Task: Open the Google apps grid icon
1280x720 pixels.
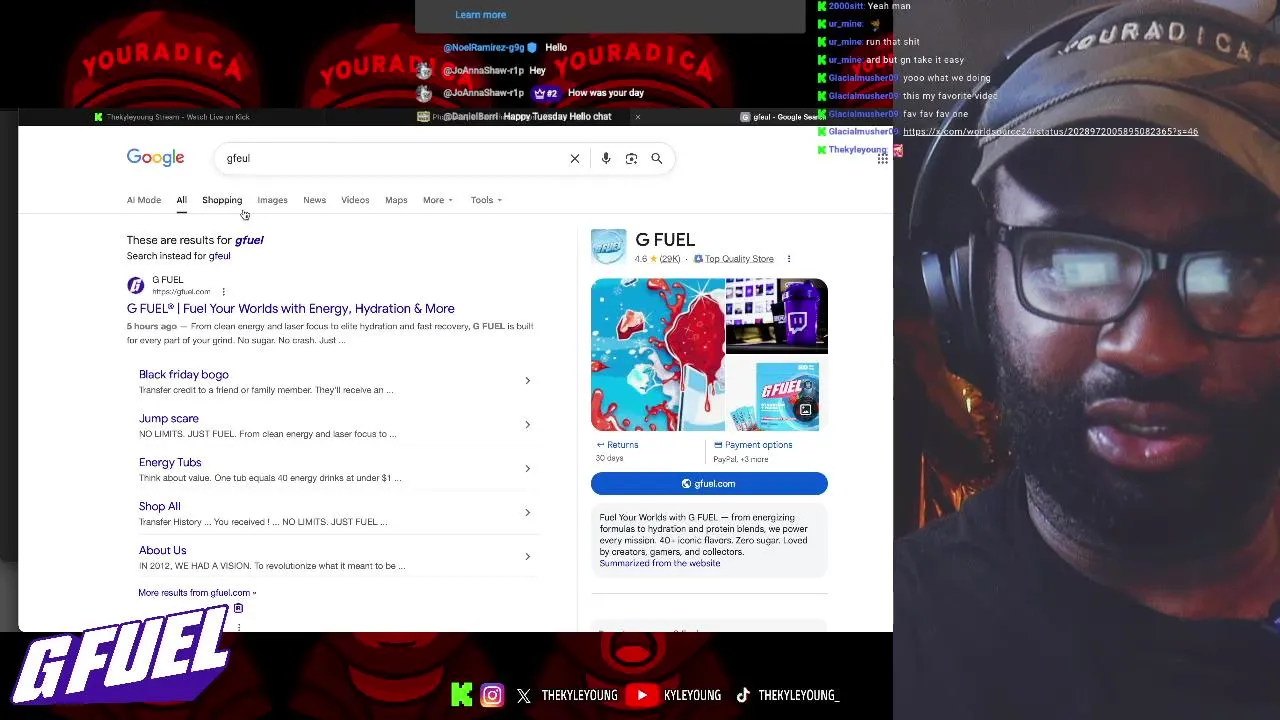Action: click(x=882, y=158)
